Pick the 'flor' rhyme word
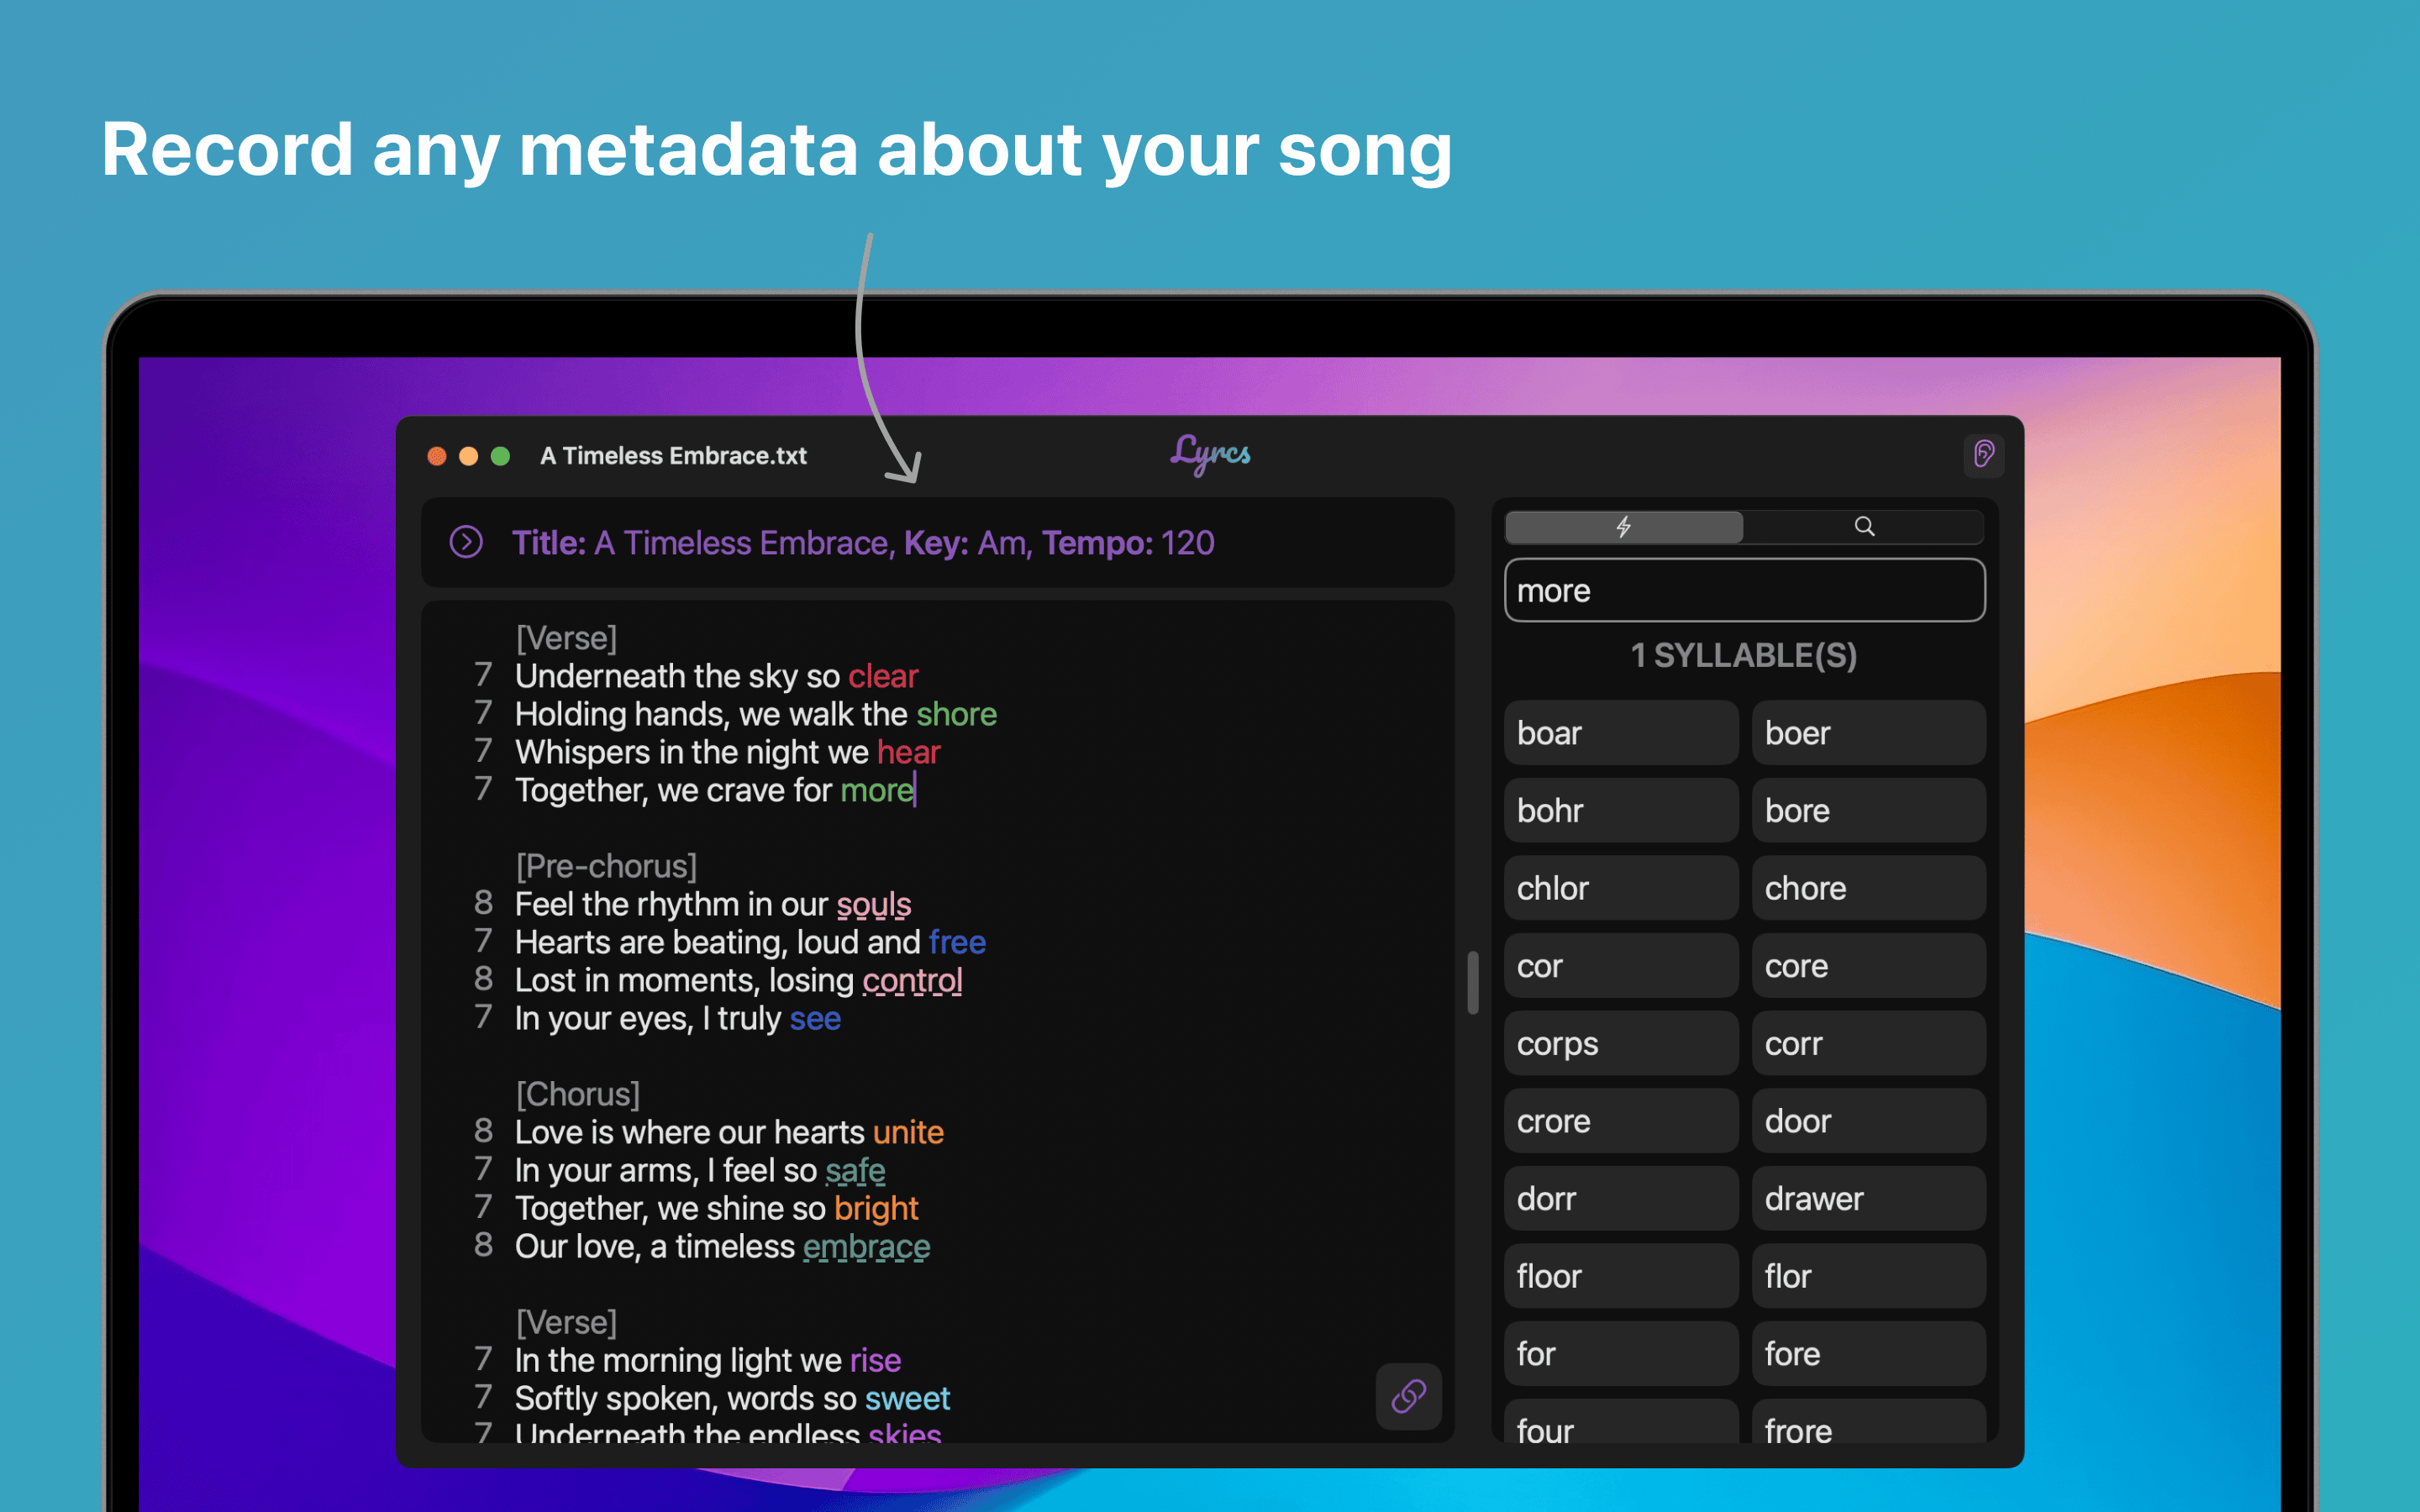 pyautogui.click(x=1868, y=1276)
